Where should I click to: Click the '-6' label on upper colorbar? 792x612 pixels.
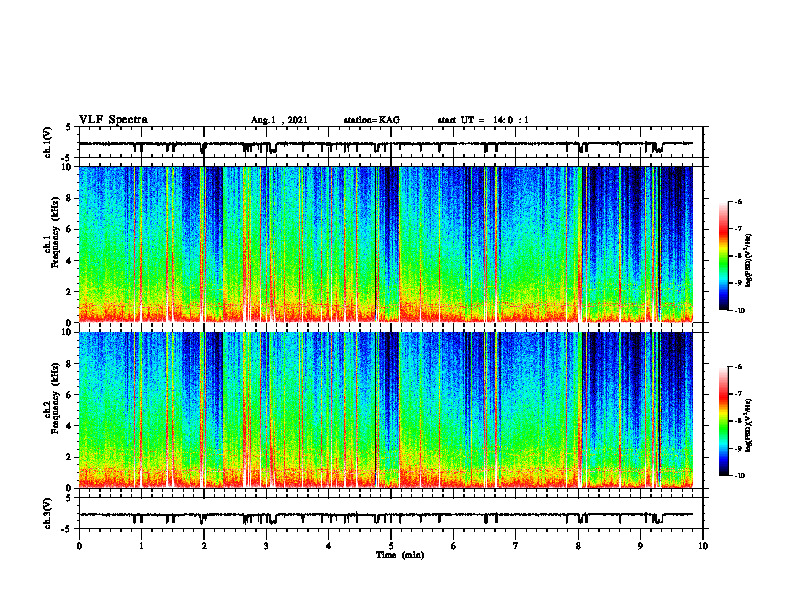point(738,201)
